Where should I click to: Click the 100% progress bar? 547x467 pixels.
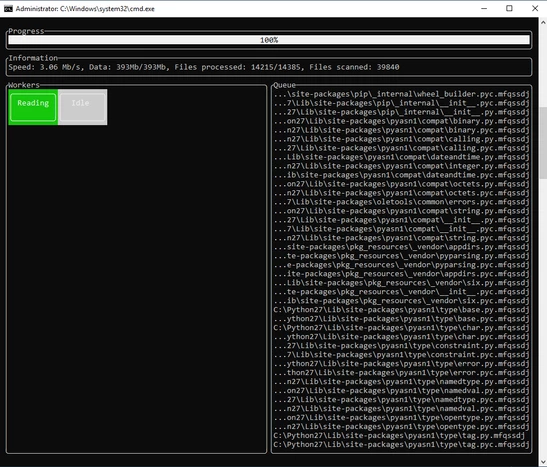click(269, 40)
